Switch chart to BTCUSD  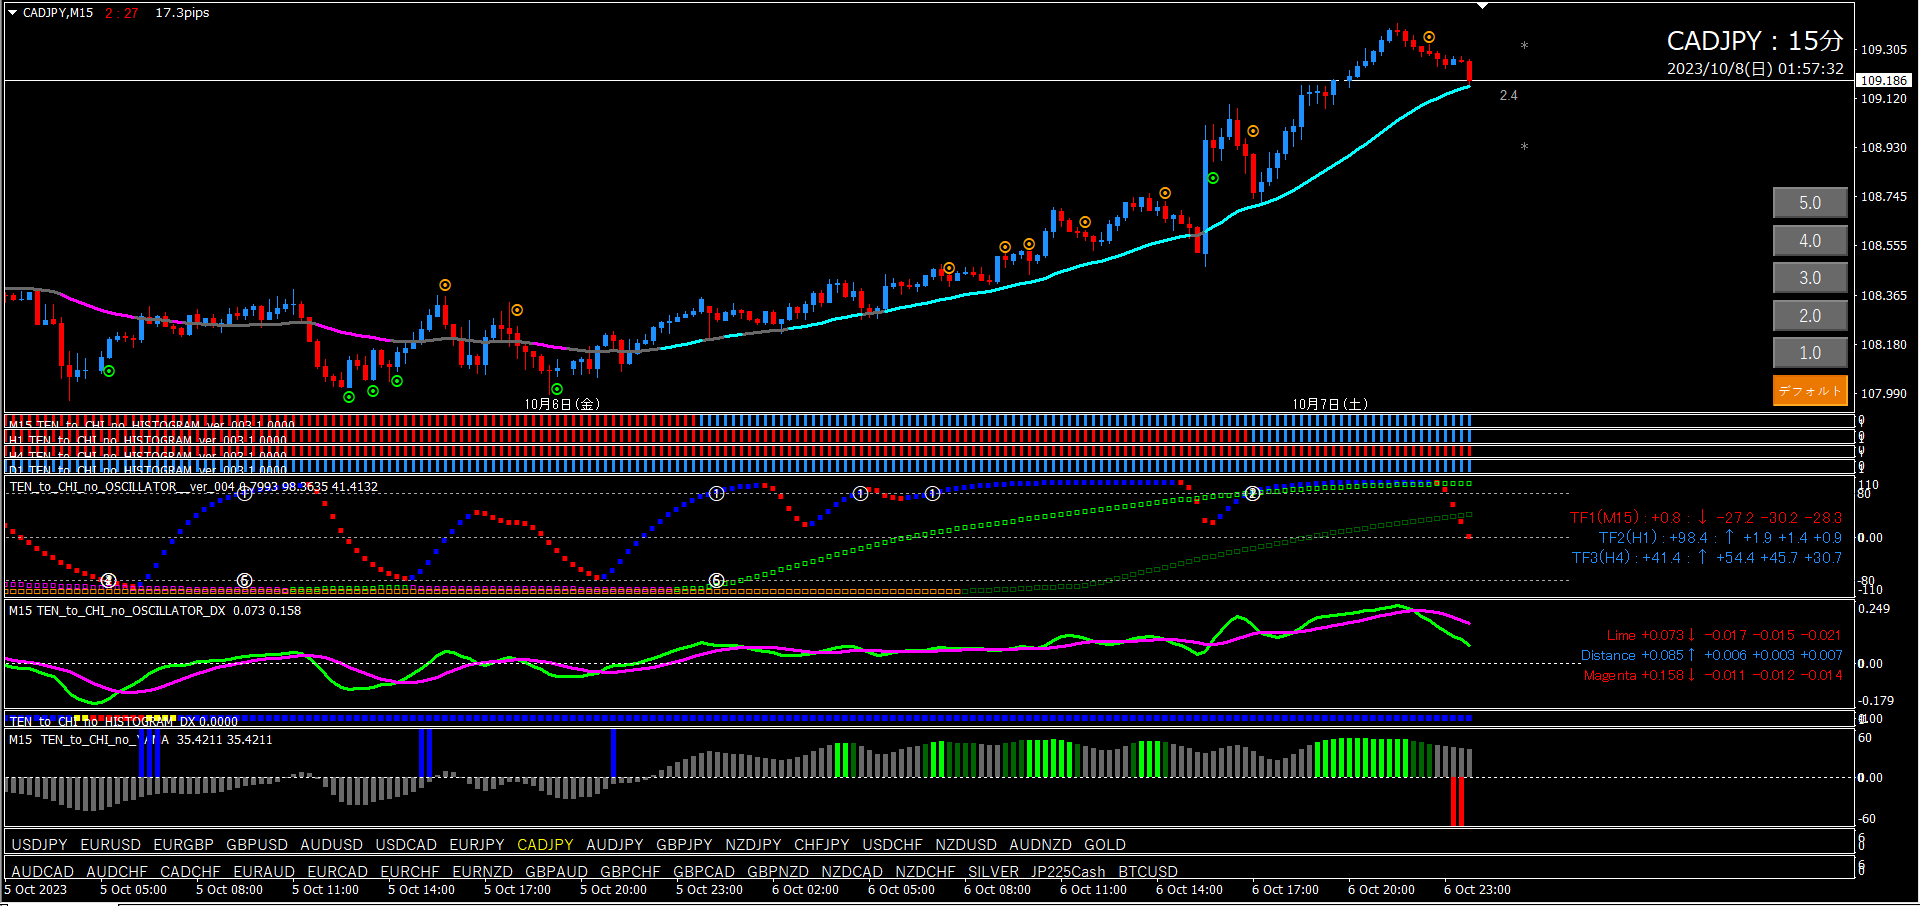point(1148,872)
